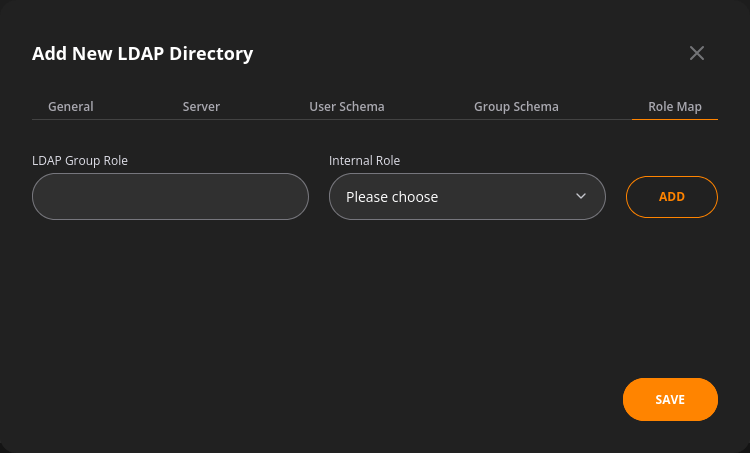Click the Role Map tab
The height and width of the screenshot is (453, 750).
pyautogui.click(x=674, y=106)
